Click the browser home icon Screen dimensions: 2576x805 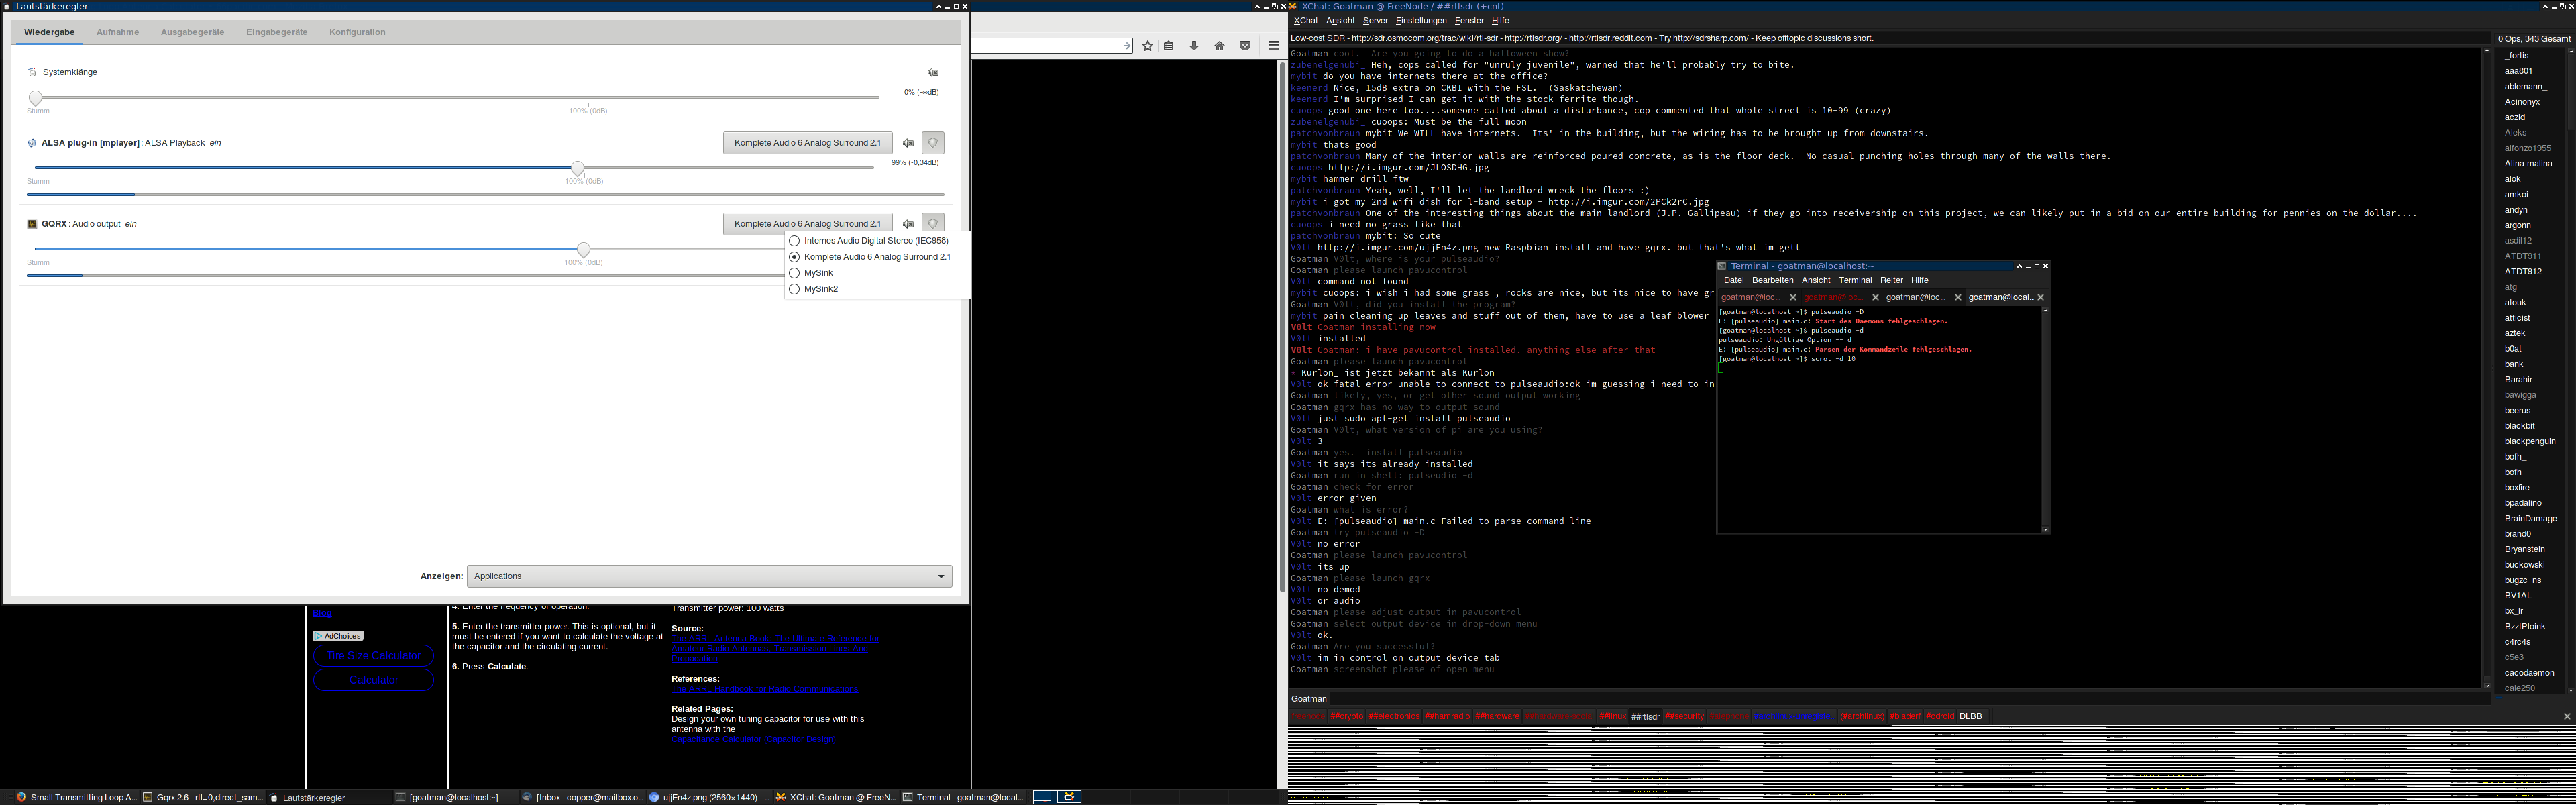point(1219,46)
